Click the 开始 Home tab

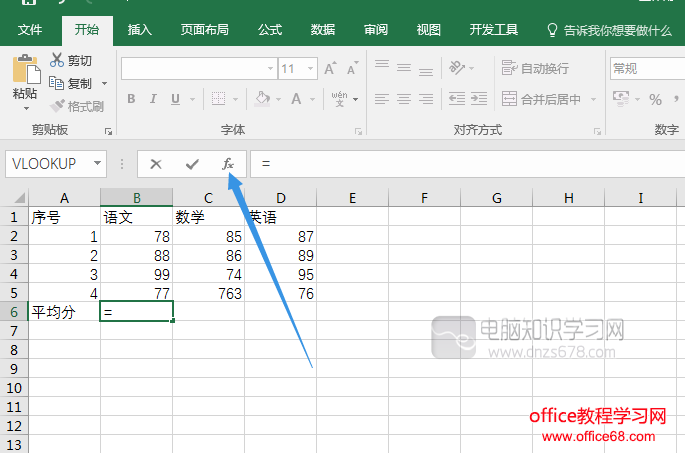[87, 30]
